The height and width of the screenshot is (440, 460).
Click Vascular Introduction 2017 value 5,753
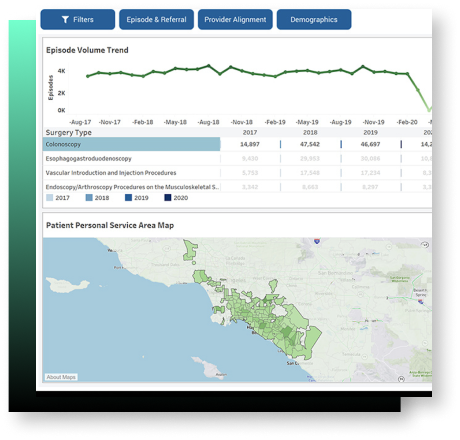tap(250, 173)
